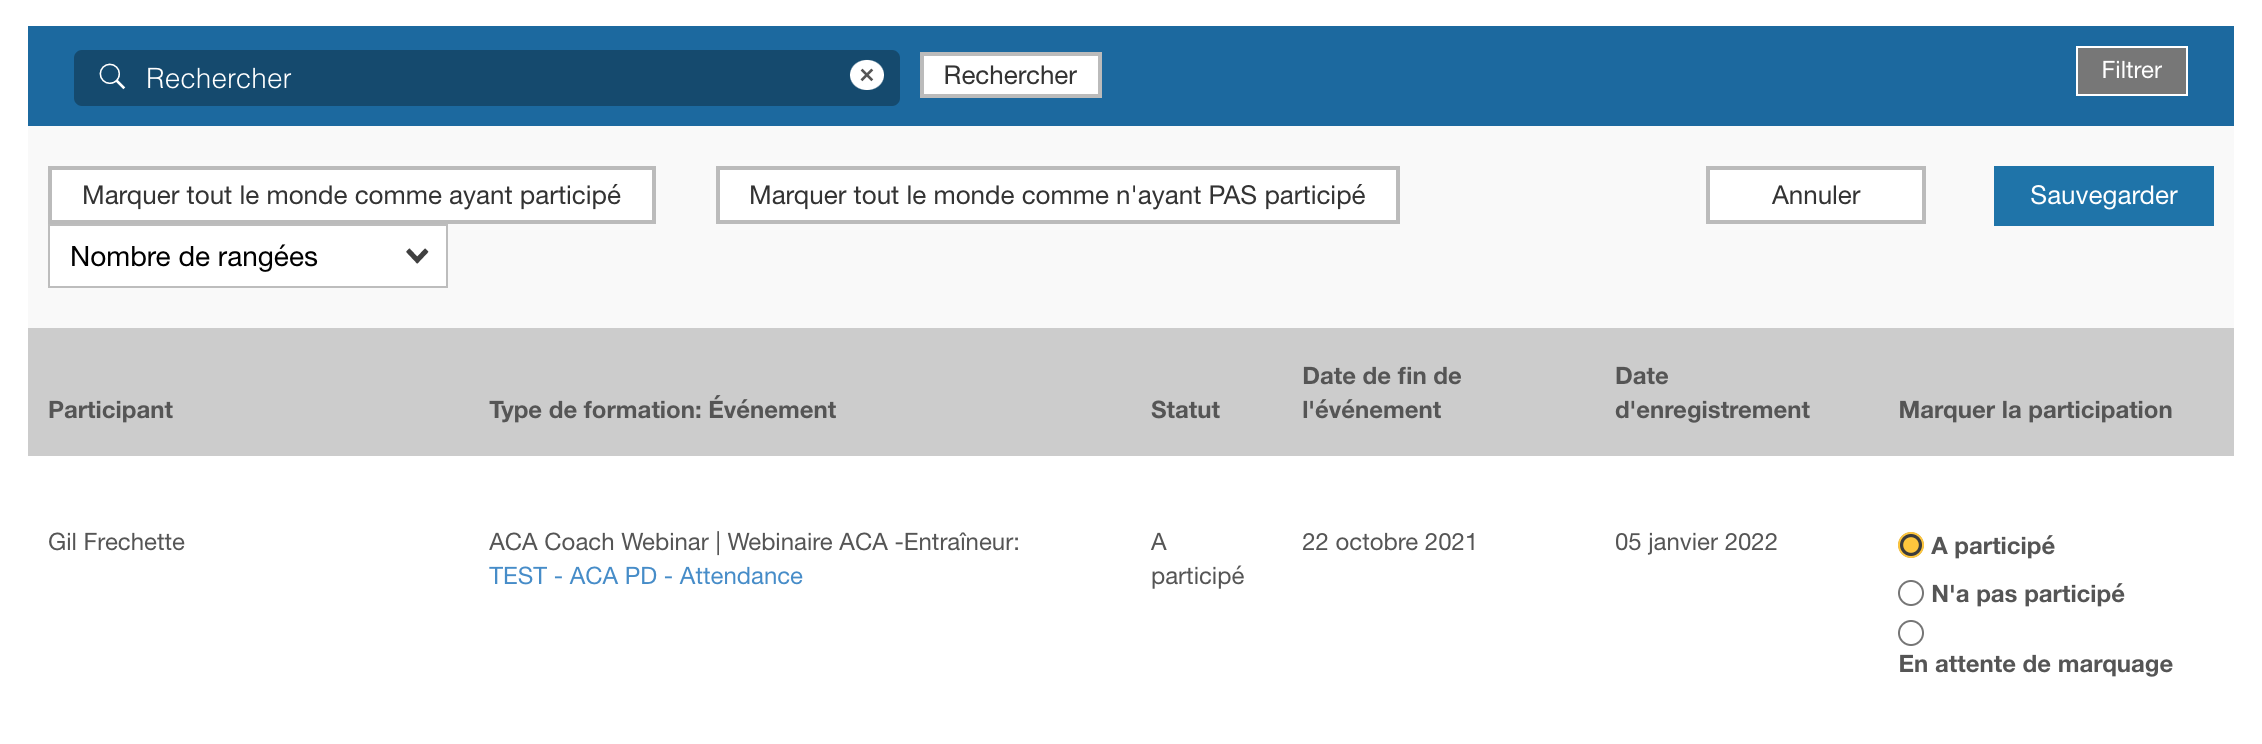Mark everyone as NOT having participated

coord(1057,195)
